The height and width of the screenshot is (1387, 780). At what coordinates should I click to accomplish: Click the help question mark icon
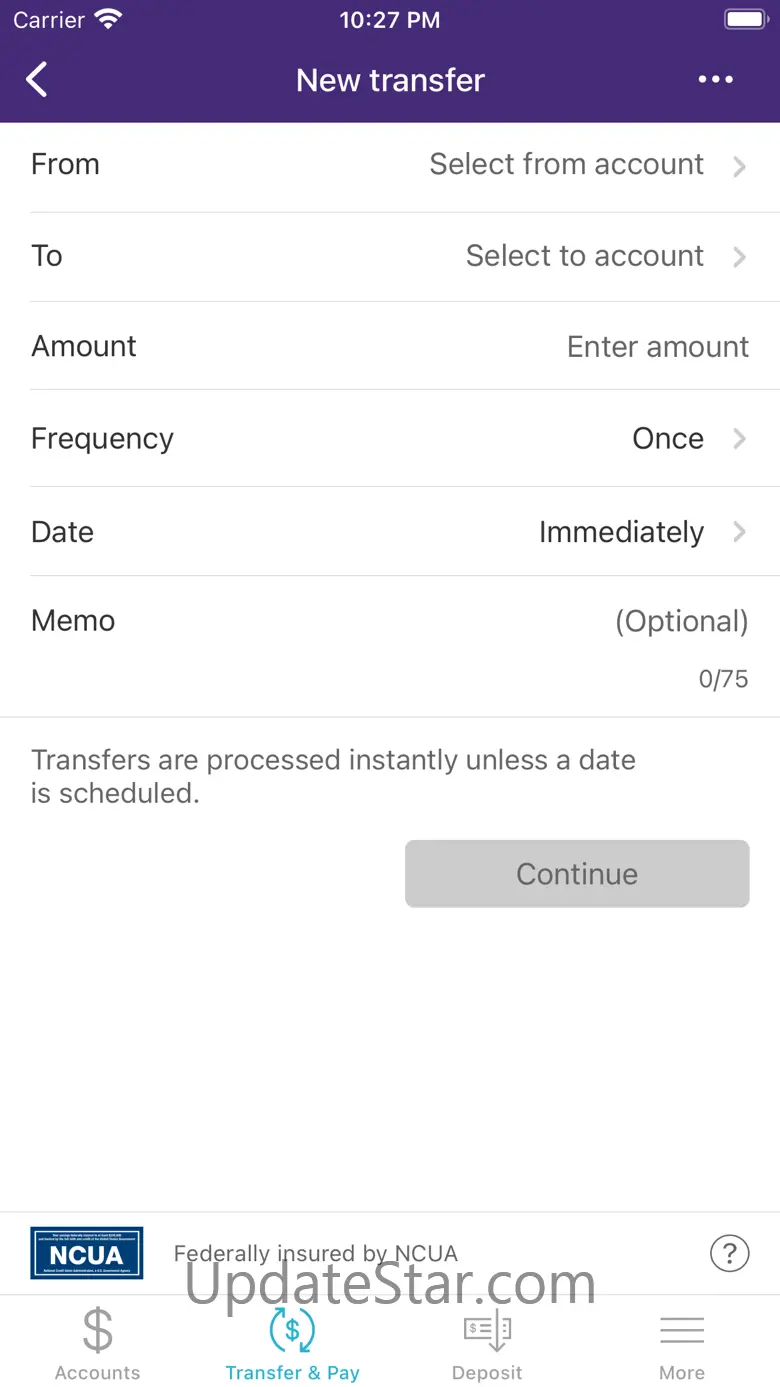(729, 1252)
